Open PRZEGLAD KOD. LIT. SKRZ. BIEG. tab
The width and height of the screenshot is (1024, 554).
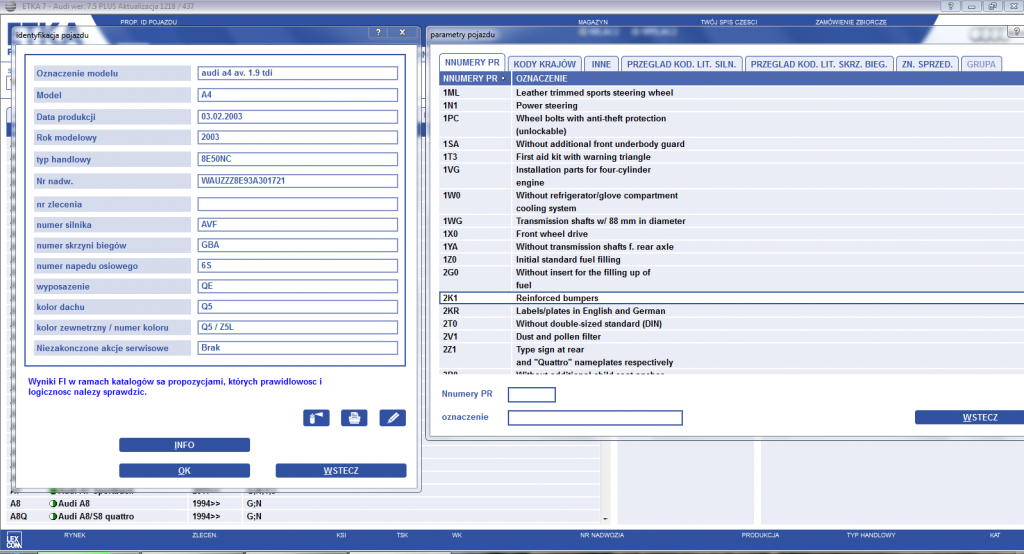pos(819,64)
